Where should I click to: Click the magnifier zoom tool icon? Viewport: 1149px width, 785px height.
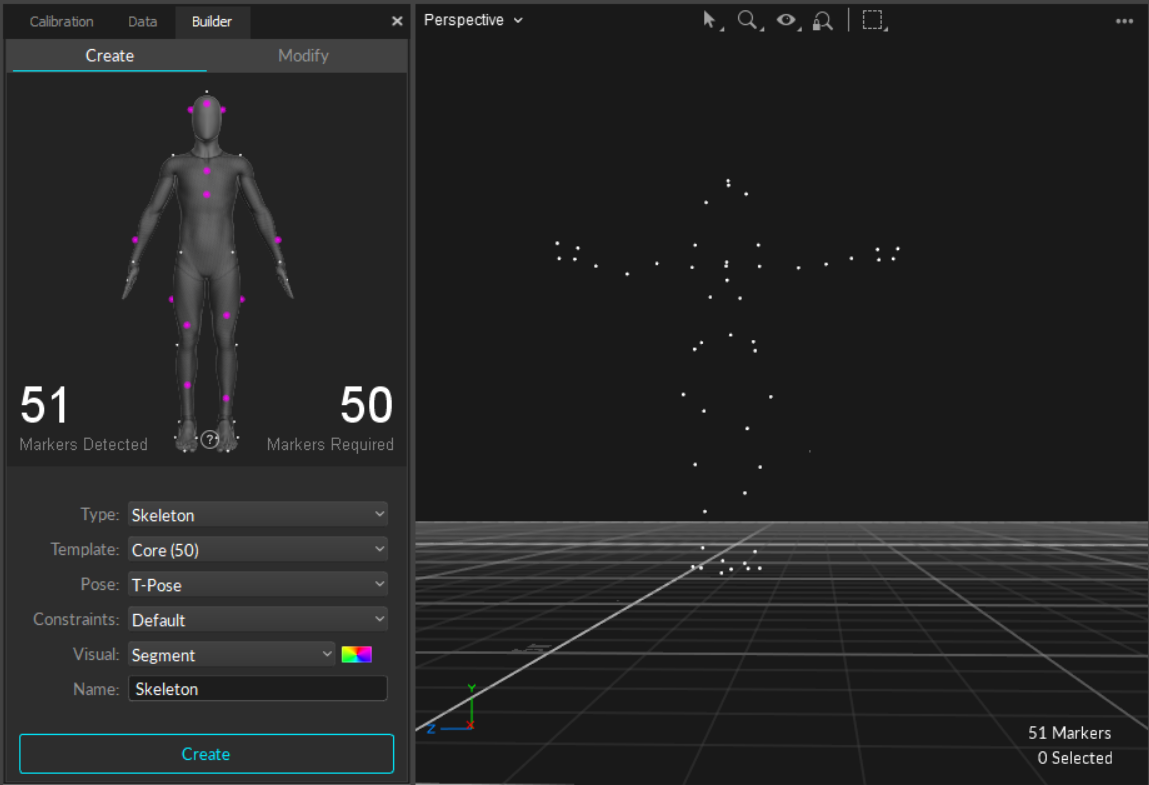tap(747, 20)
